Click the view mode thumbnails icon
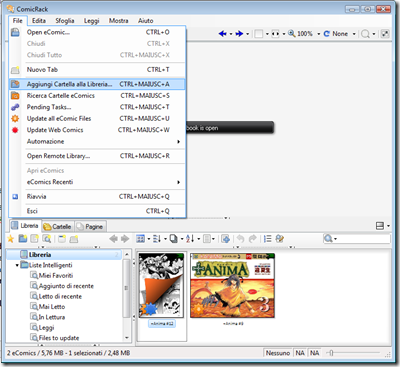The width and height of the screenshot is (400, 367). (x=141, y=239)
